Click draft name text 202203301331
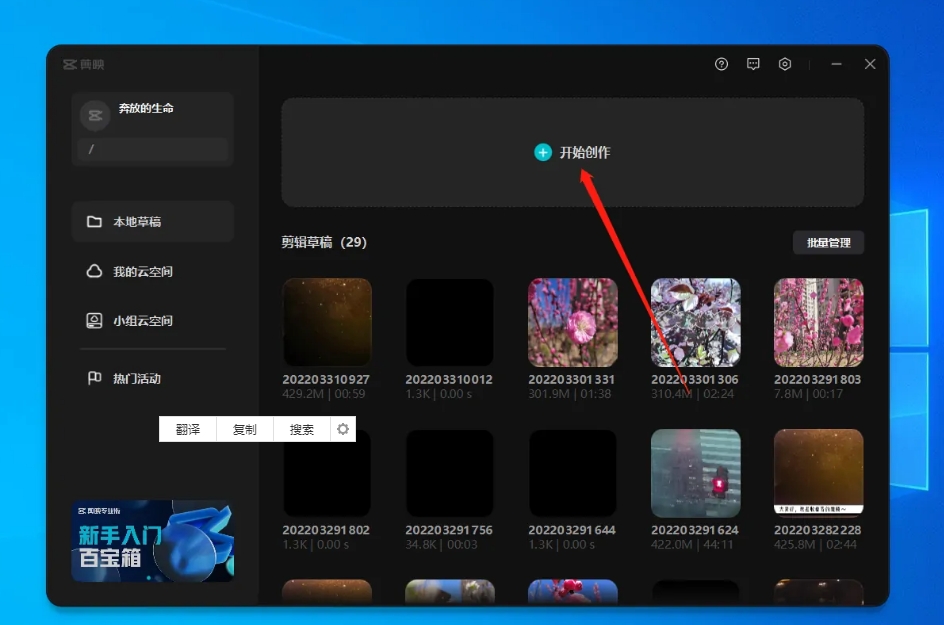Viewport: 944px width, 625px height. 571,379
